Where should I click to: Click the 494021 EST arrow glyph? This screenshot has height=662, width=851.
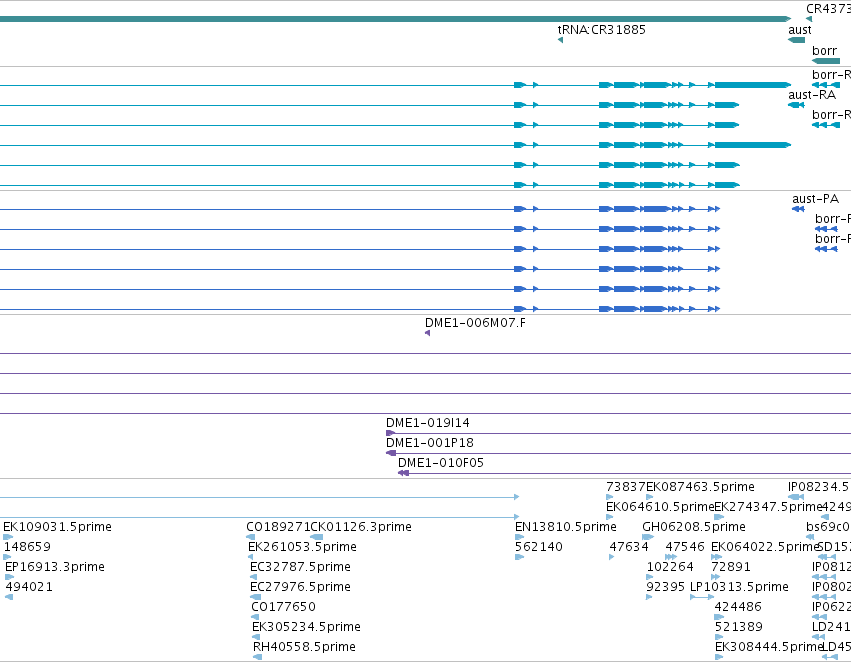click(9, 597)
